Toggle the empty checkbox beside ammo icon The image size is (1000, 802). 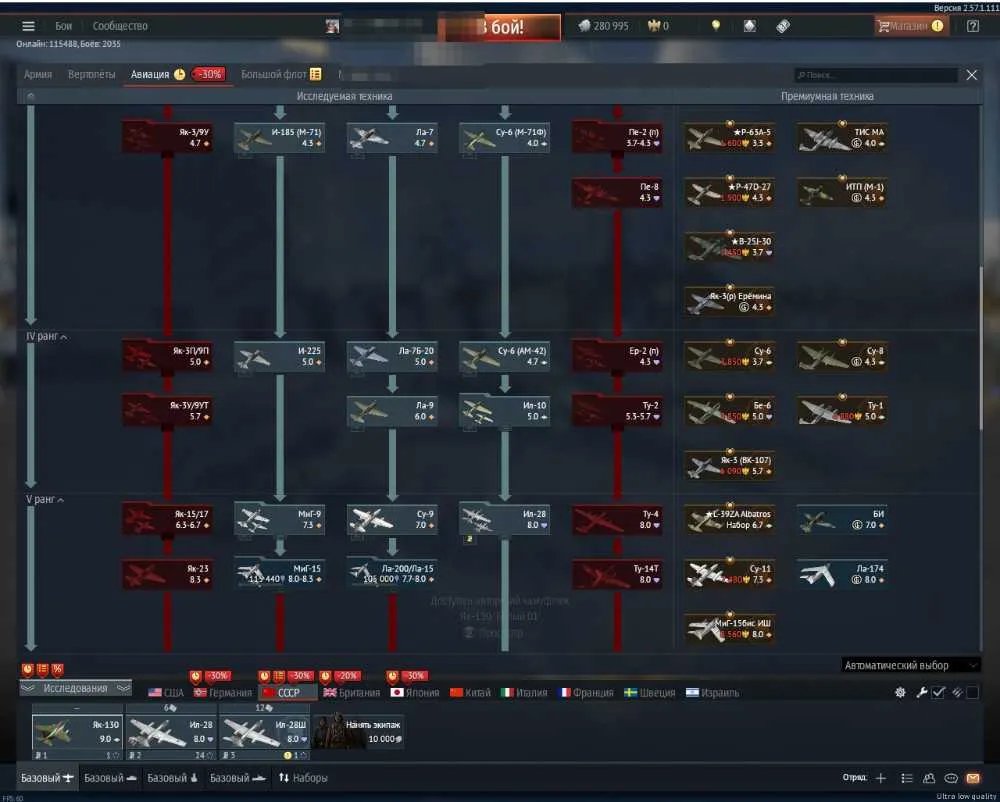click(973, 692)
